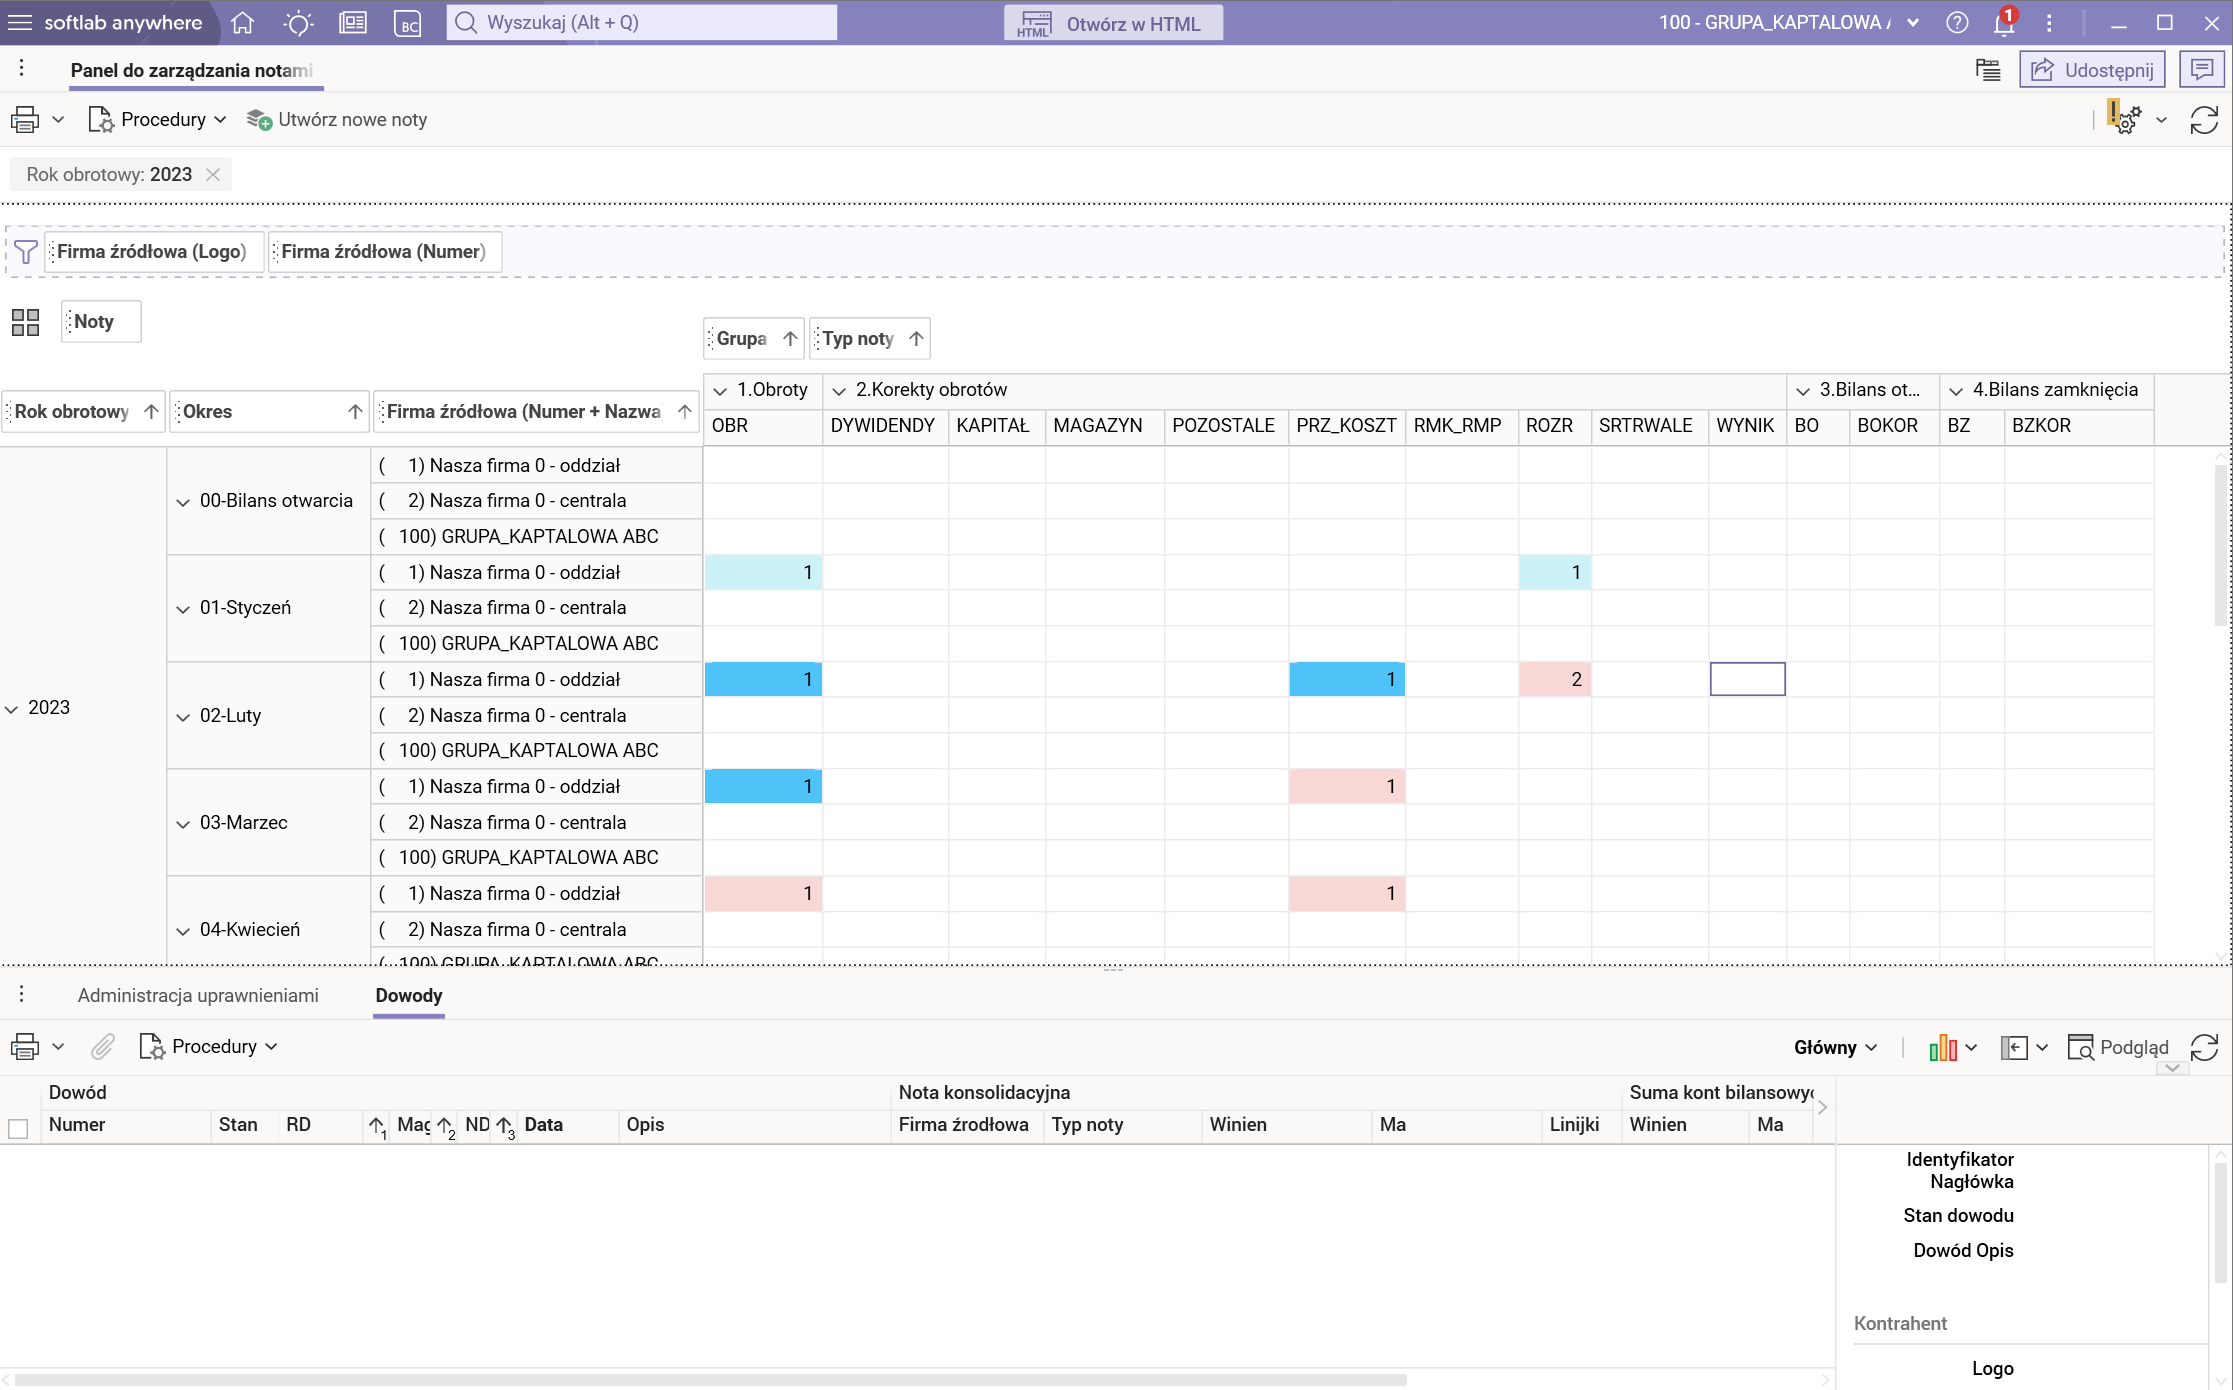Refresh the main panel with the reload icon
Image resolution: width=2233 pixels, height=1390 pixels.
click(2204, 120)
